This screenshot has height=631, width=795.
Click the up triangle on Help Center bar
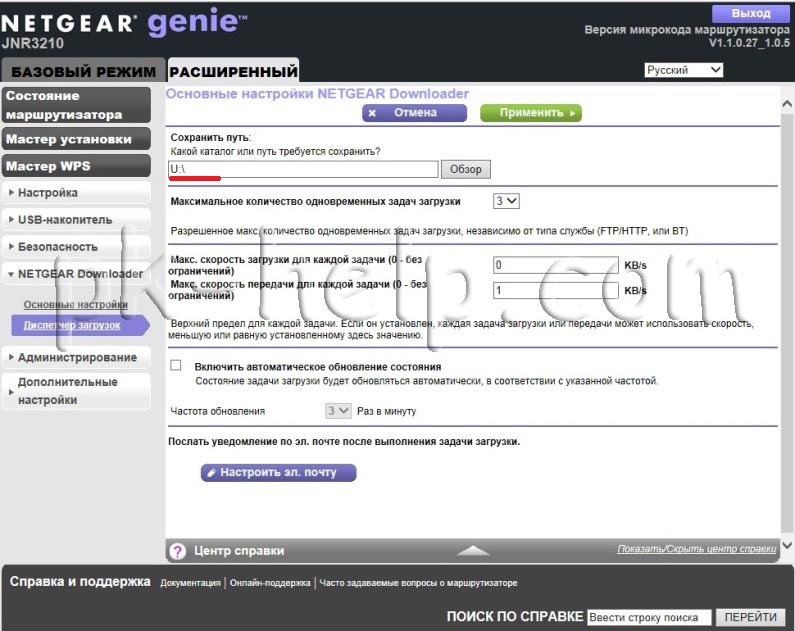(473, 550)
